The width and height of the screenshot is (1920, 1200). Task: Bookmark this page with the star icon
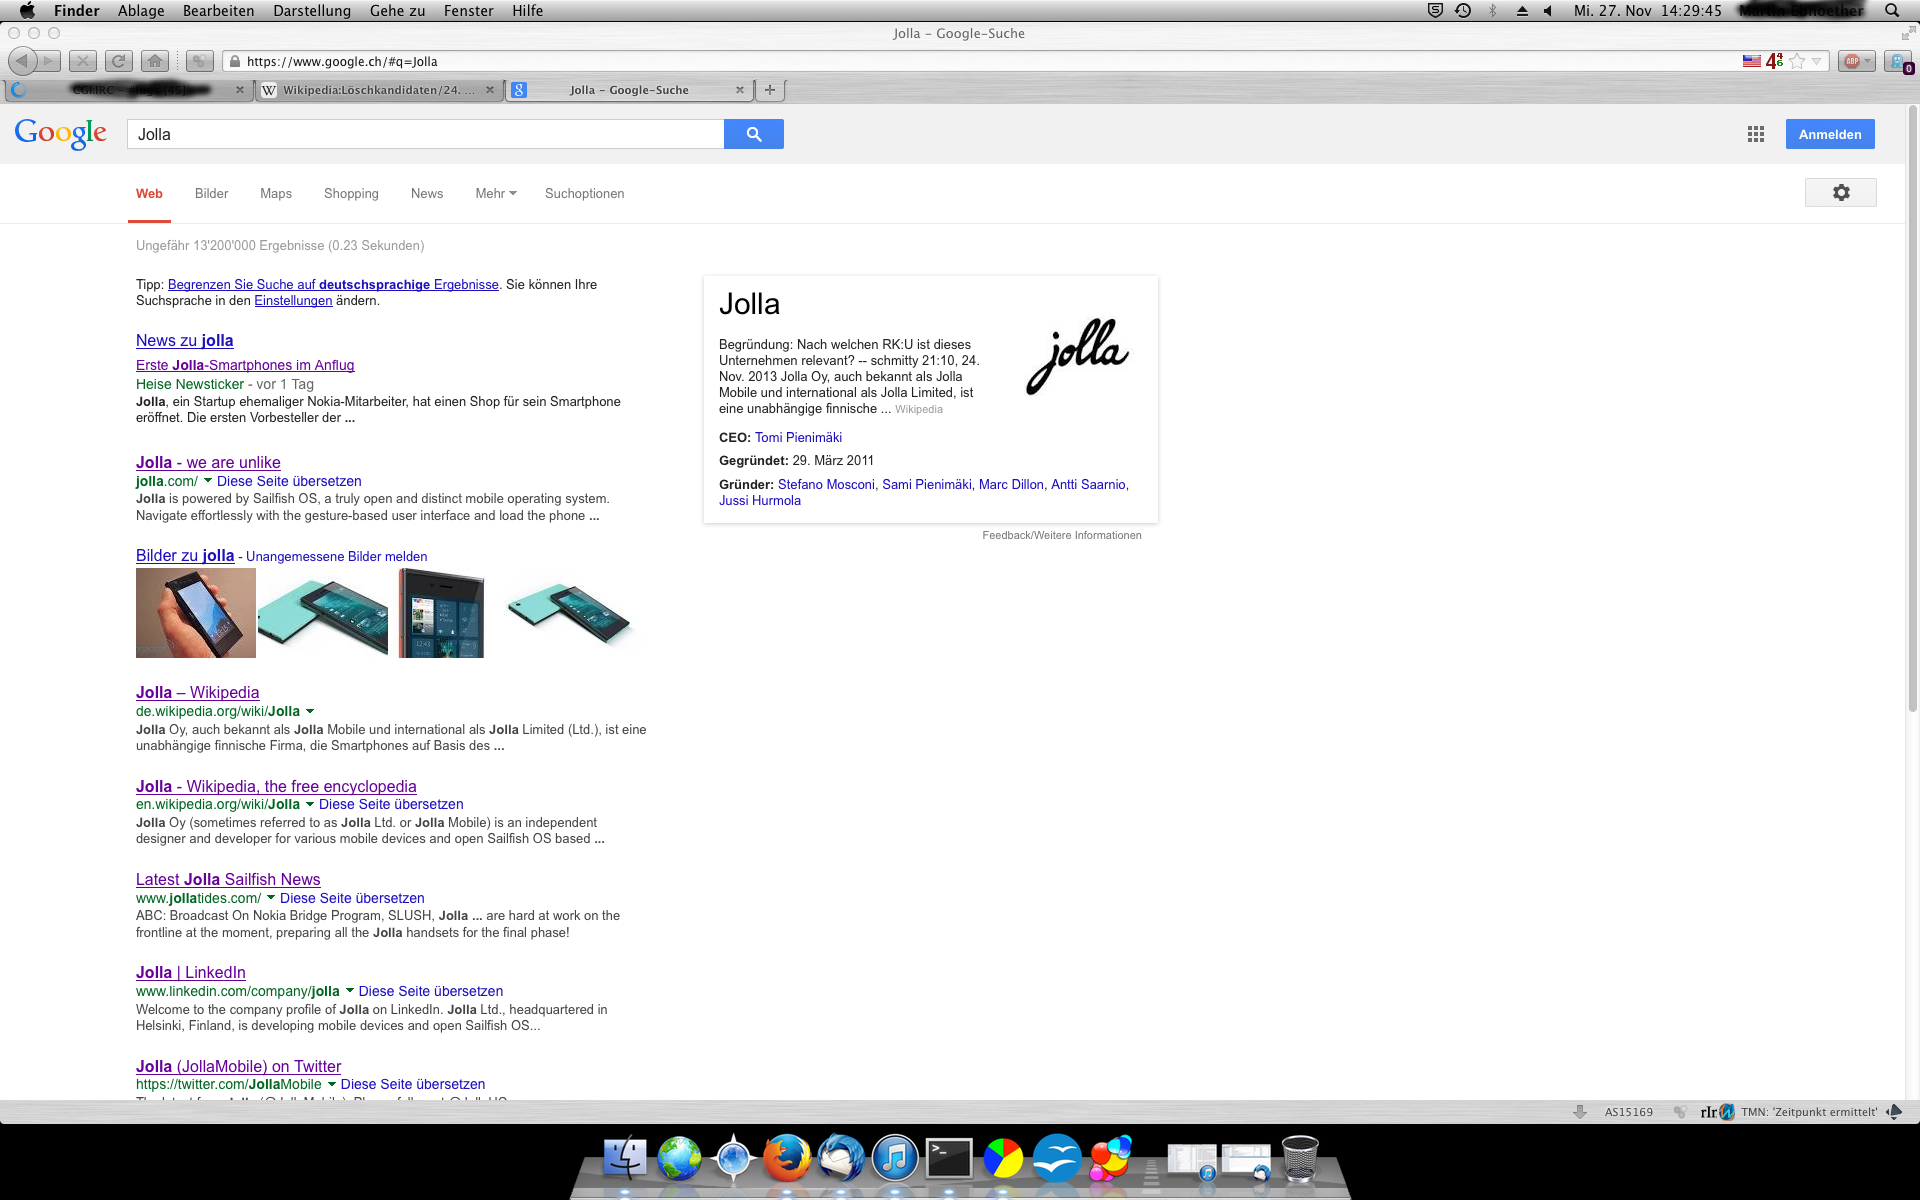tap(1797, 61)
